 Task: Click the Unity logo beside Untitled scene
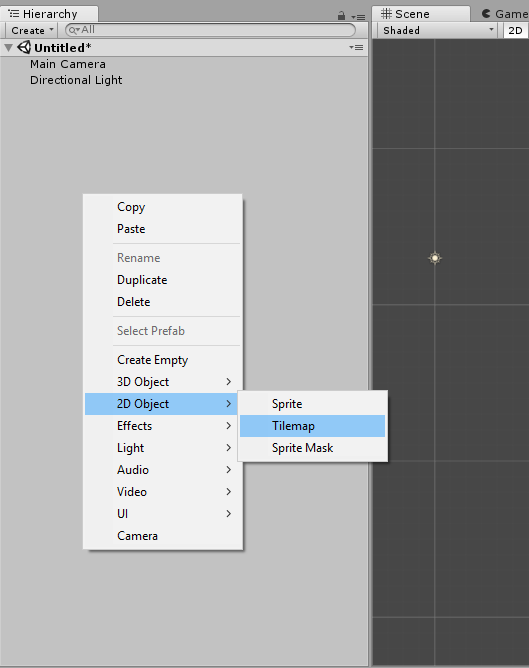pyautogui.click(x=24, y=47)
